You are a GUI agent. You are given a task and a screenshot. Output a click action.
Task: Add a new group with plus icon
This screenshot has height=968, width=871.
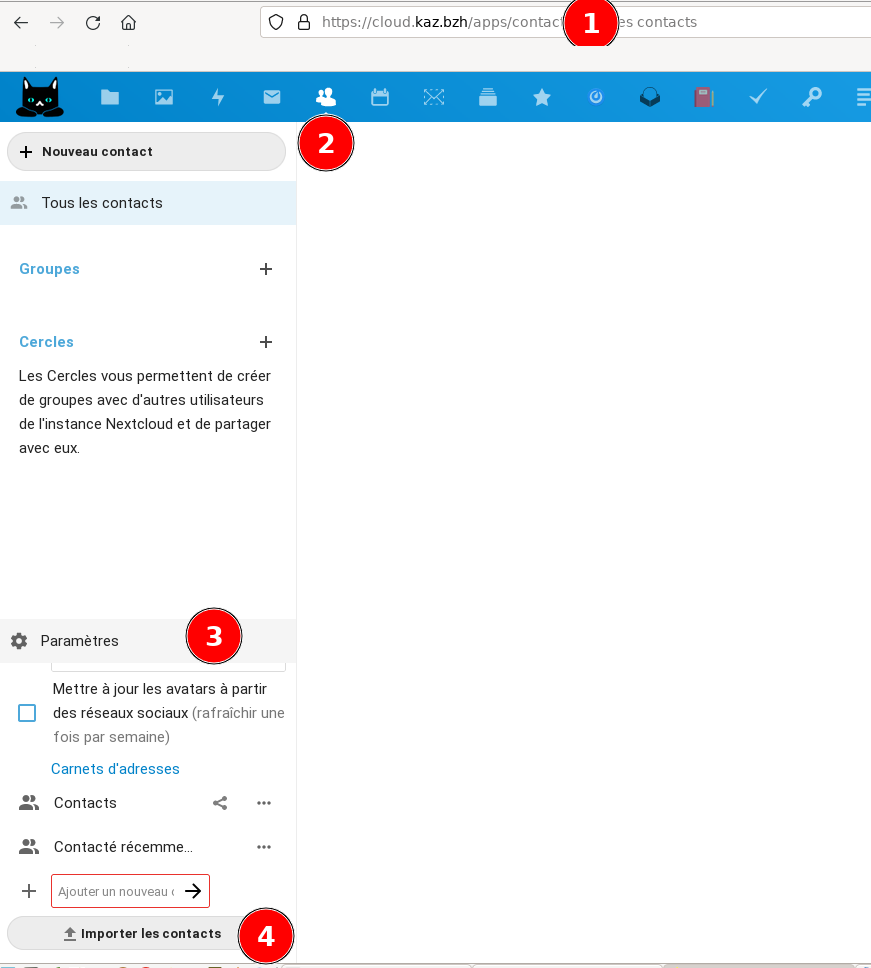click(x=266, y=269)
